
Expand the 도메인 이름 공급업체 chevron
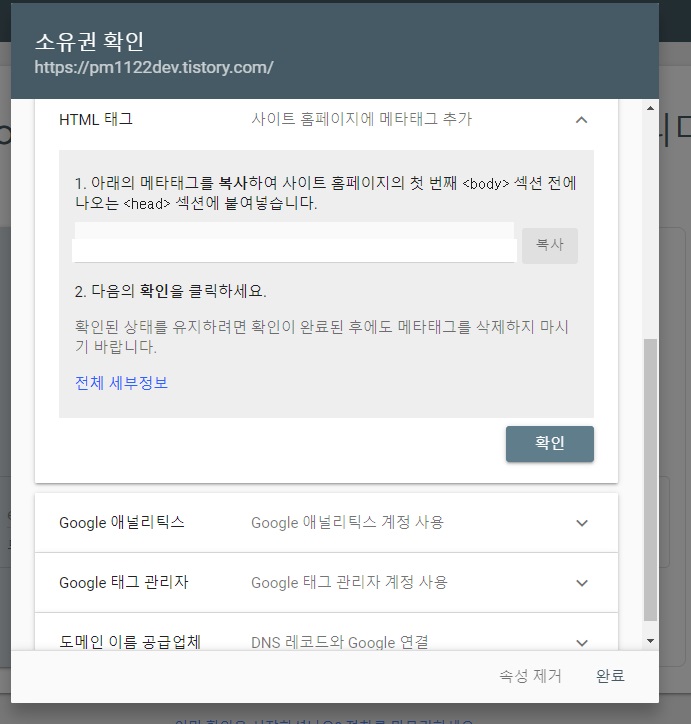point(582,643)
